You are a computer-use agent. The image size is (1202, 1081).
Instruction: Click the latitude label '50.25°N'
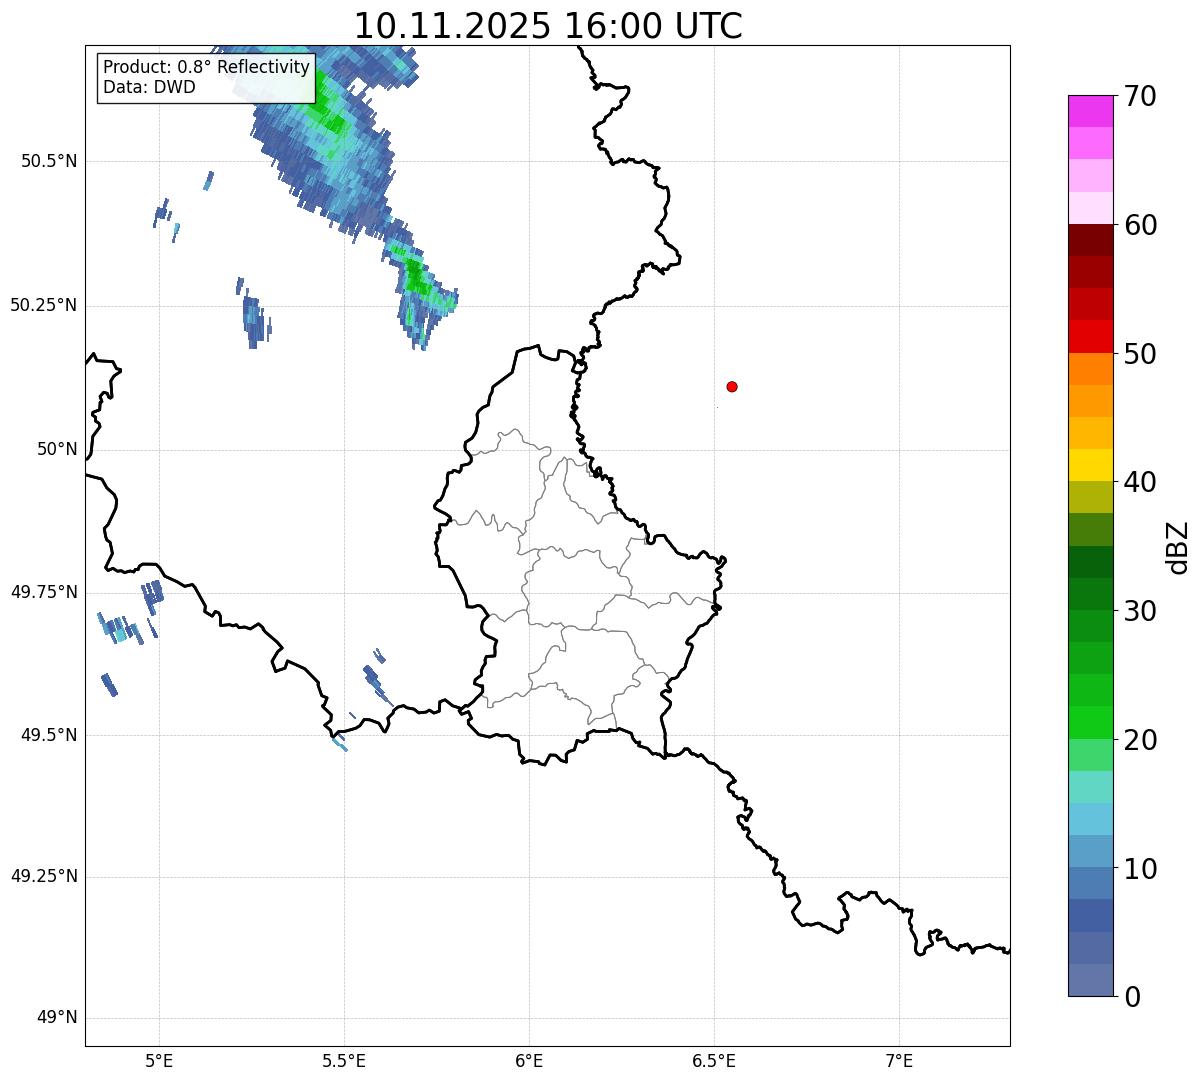pos(44,305)
